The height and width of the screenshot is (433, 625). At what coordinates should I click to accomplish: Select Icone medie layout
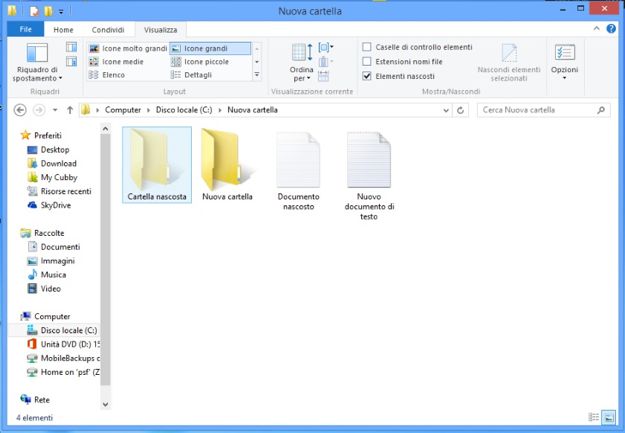coord(116,62)
